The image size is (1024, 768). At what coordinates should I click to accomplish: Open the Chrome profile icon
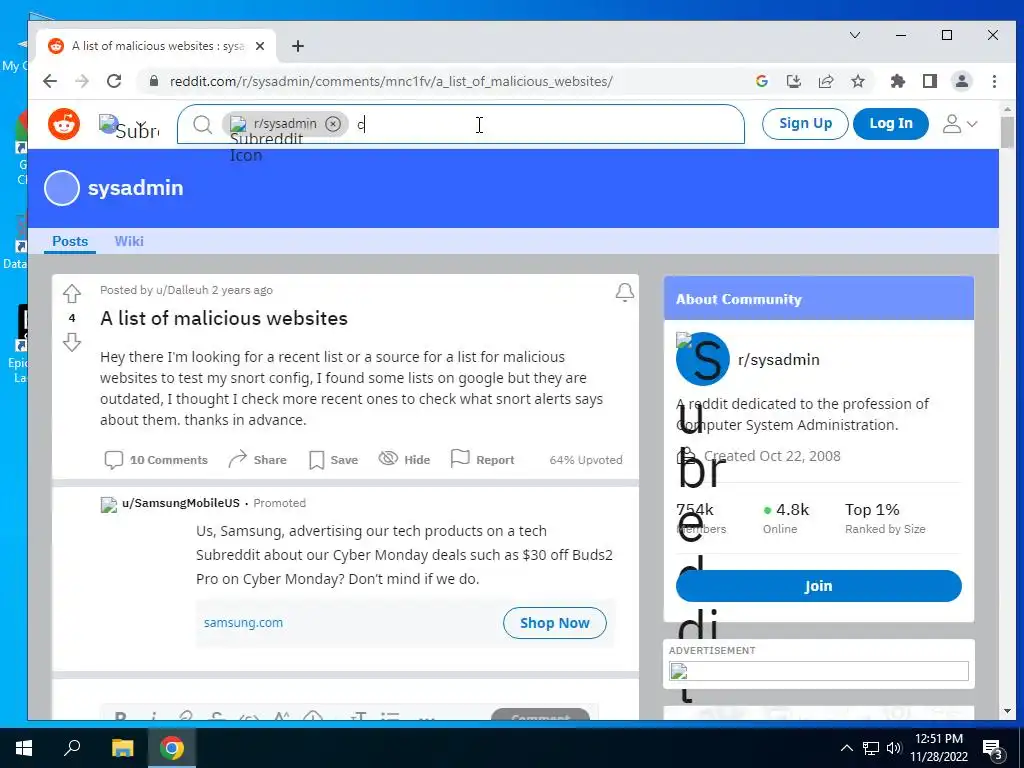coord(962,81)
